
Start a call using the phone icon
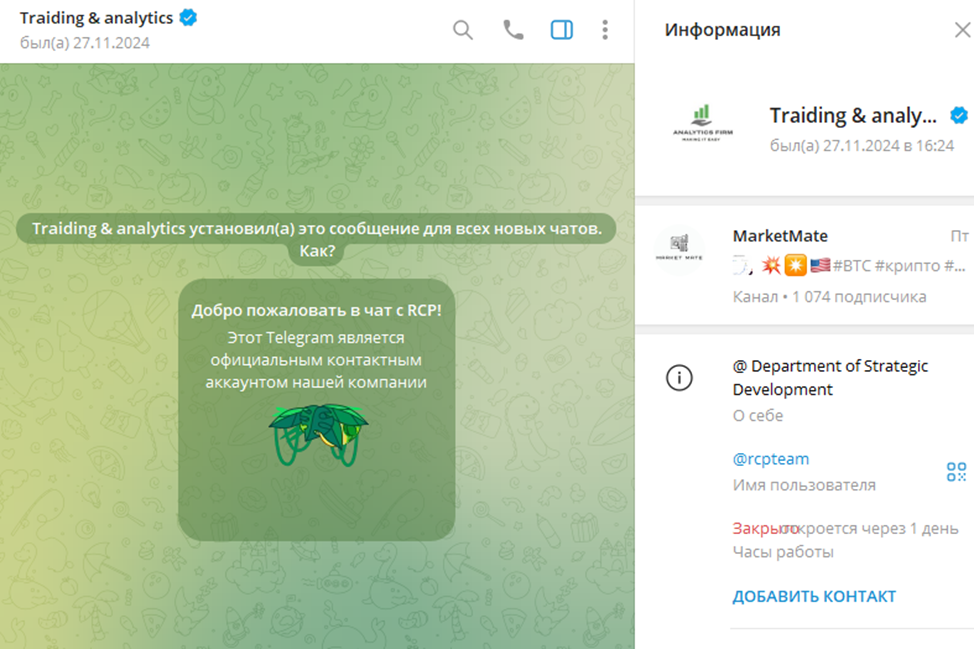(x=512, y=30)
